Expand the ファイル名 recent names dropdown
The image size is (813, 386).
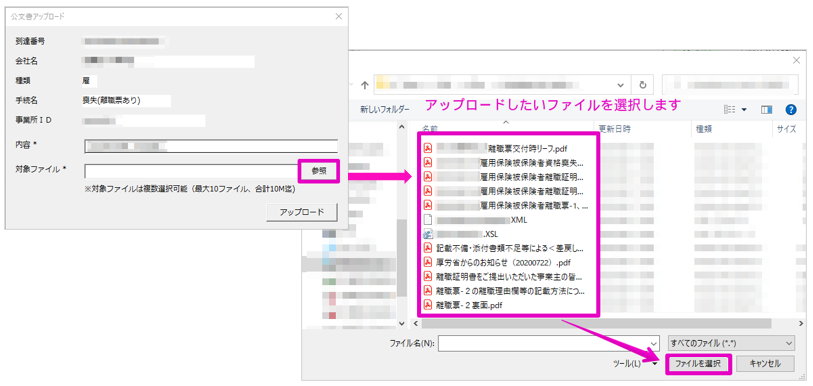pos(653,343)
